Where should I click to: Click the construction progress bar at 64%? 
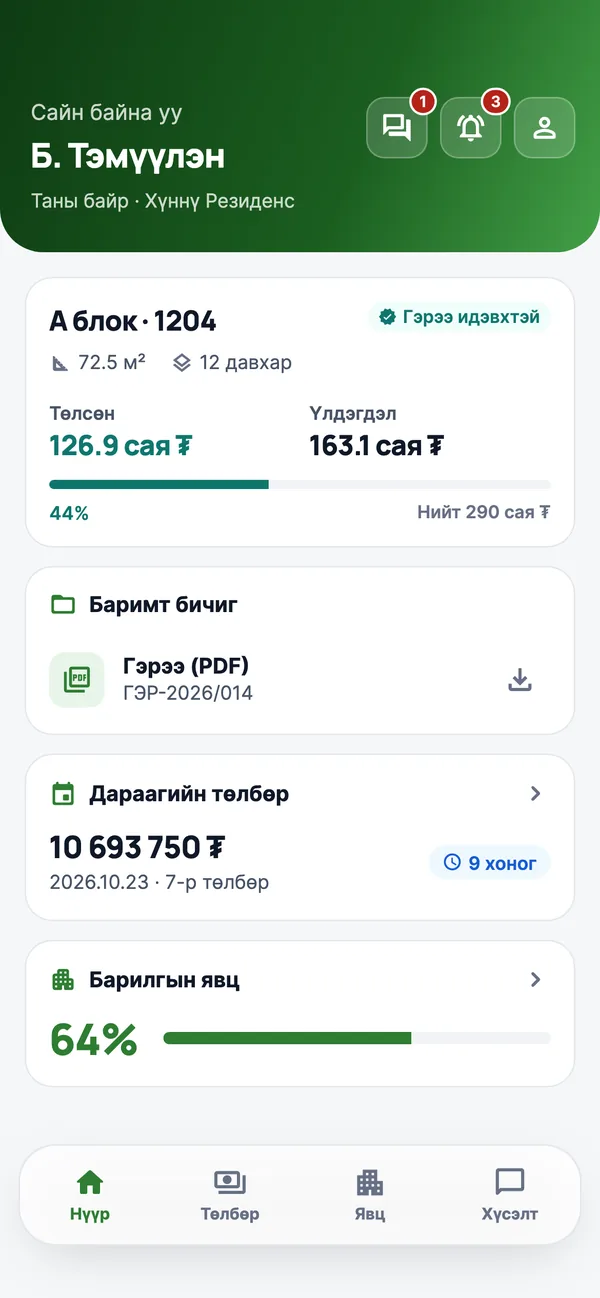point(357,1038)
